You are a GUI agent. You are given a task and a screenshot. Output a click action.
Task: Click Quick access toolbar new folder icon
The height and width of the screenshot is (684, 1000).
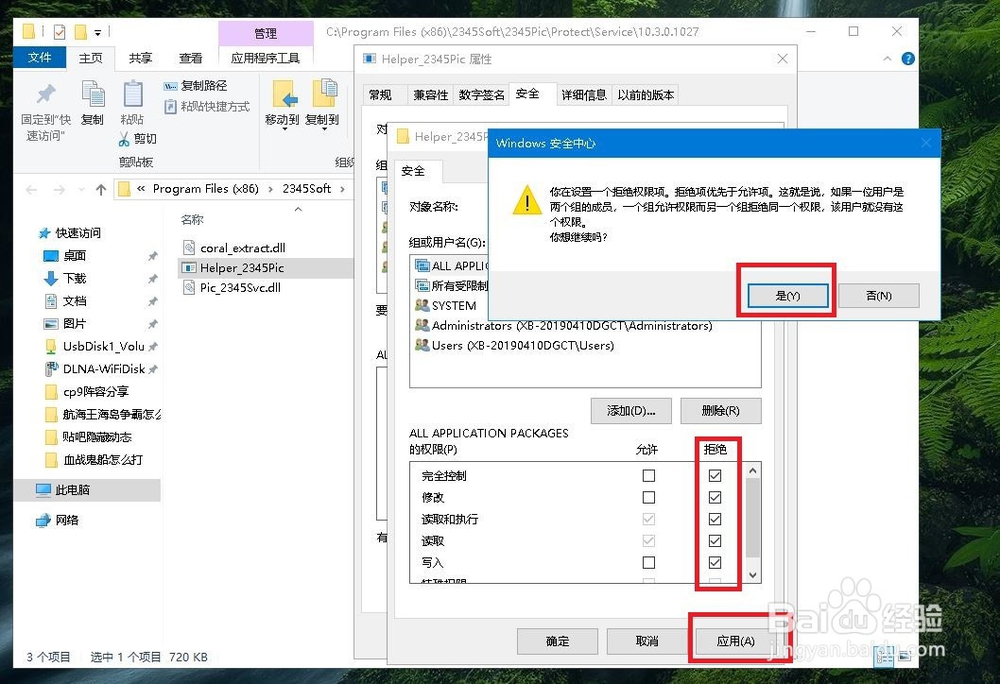click(x=80, y=31)
